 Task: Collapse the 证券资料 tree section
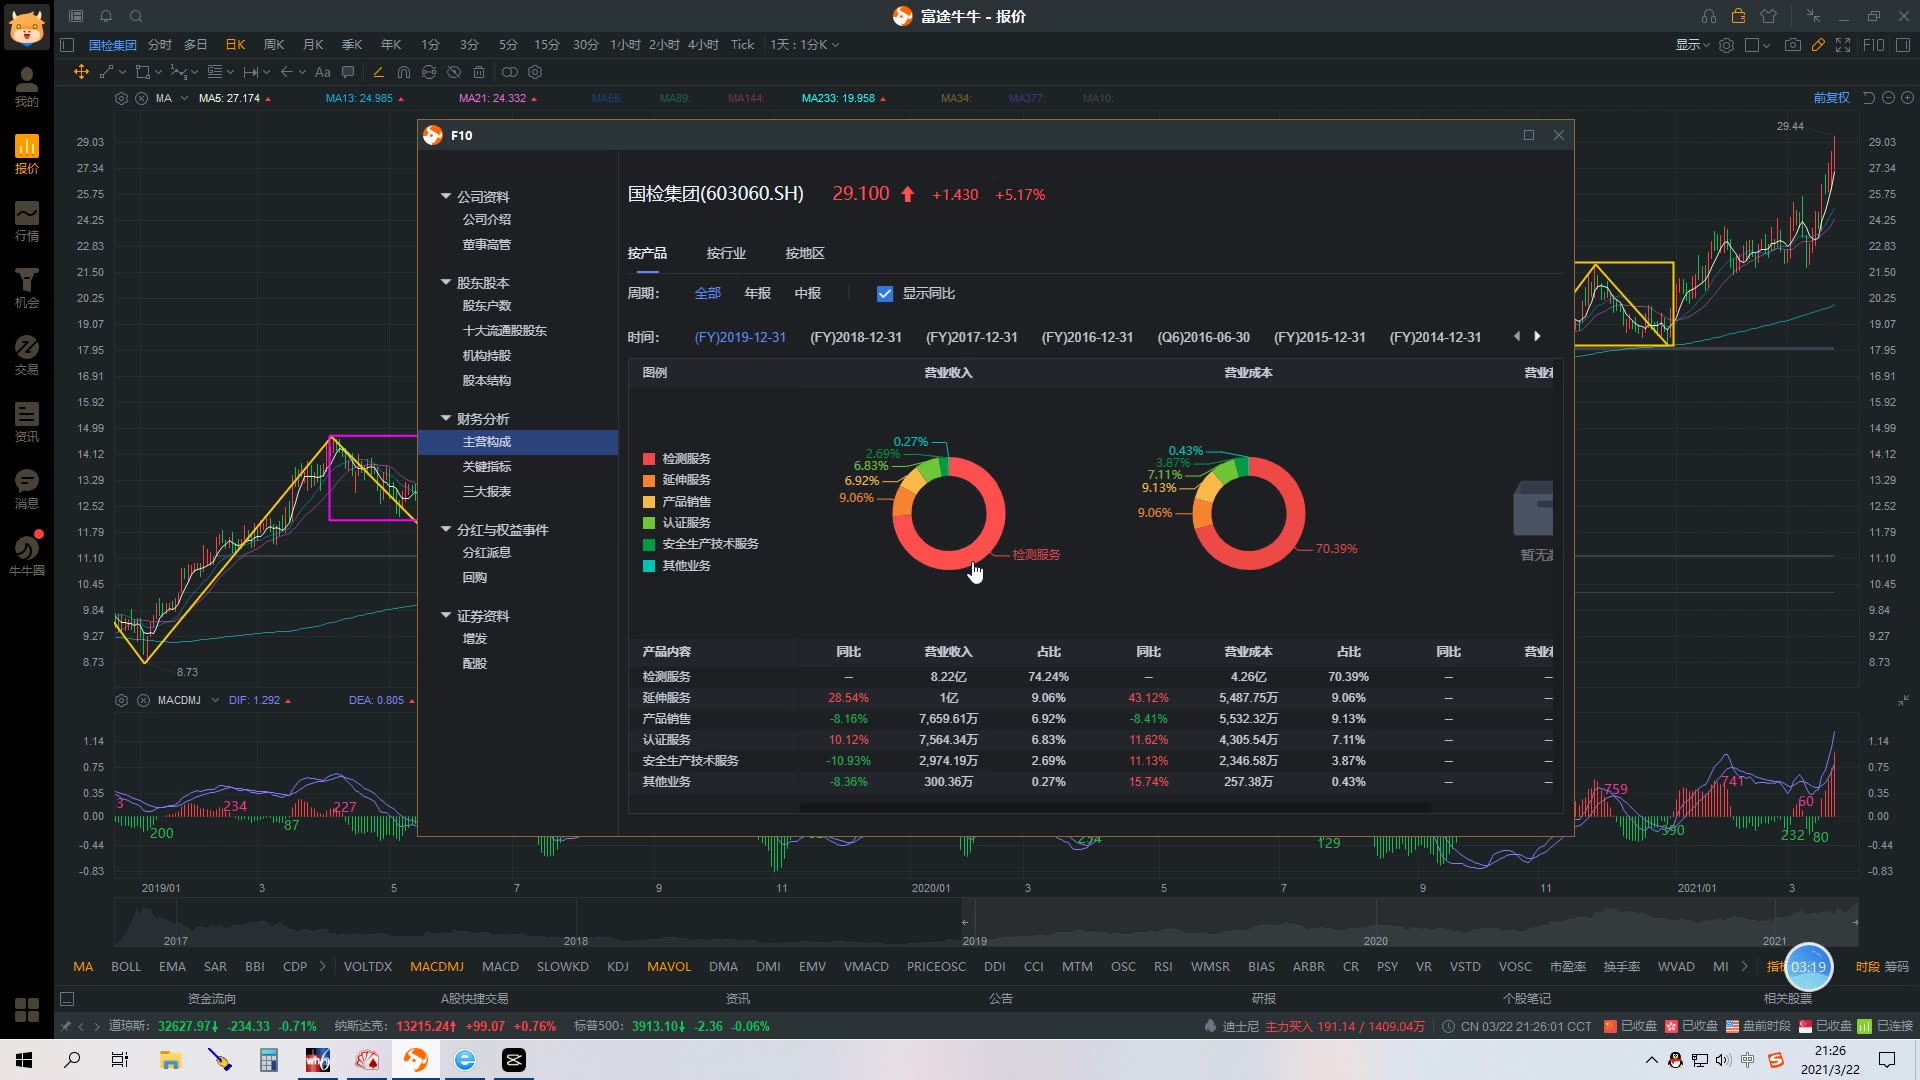pyautogui.click(x=446, y=615)
